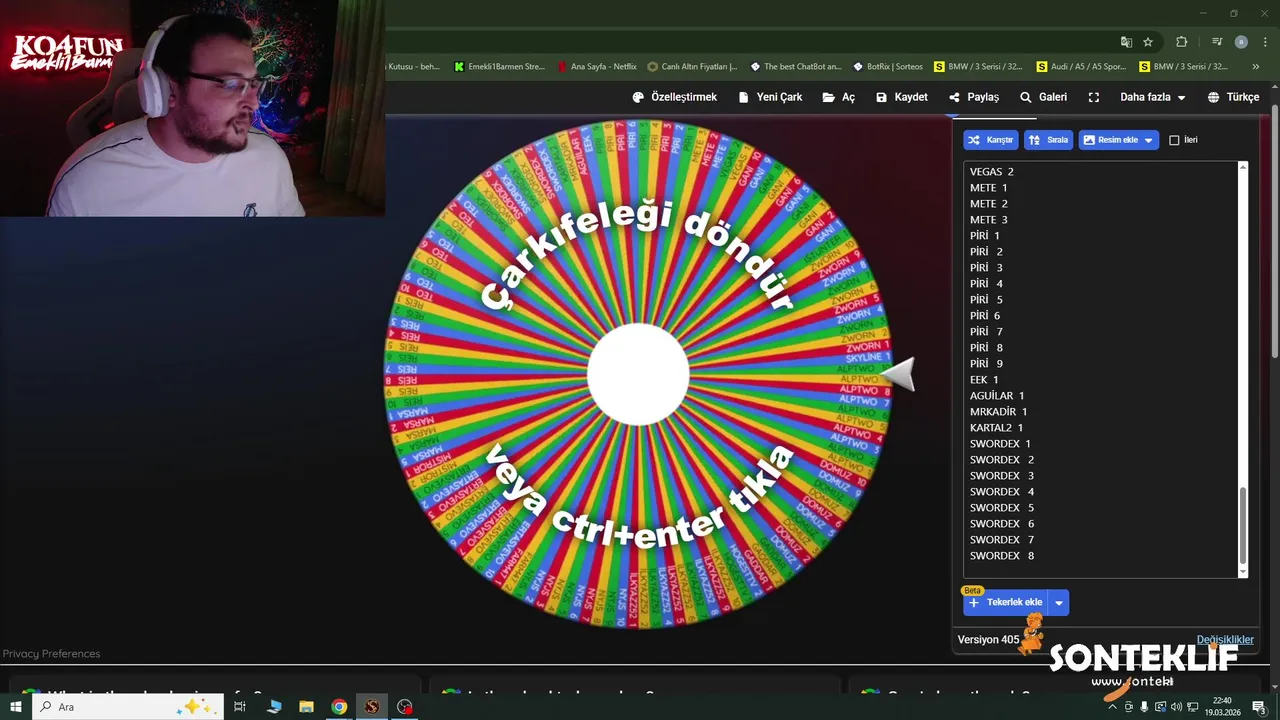The height and width of the screenshot is (720, 1280).
Task: Select the 'SWORDEX 4' entry line
Action: pos(1002,492)
